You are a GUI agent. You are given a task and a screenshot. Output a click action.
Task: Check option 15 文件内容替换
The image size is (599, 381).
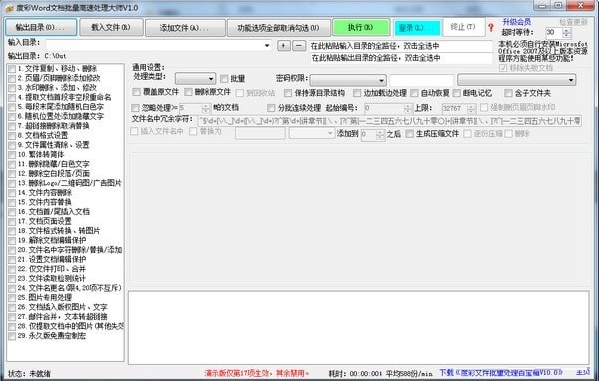(12, 203)
